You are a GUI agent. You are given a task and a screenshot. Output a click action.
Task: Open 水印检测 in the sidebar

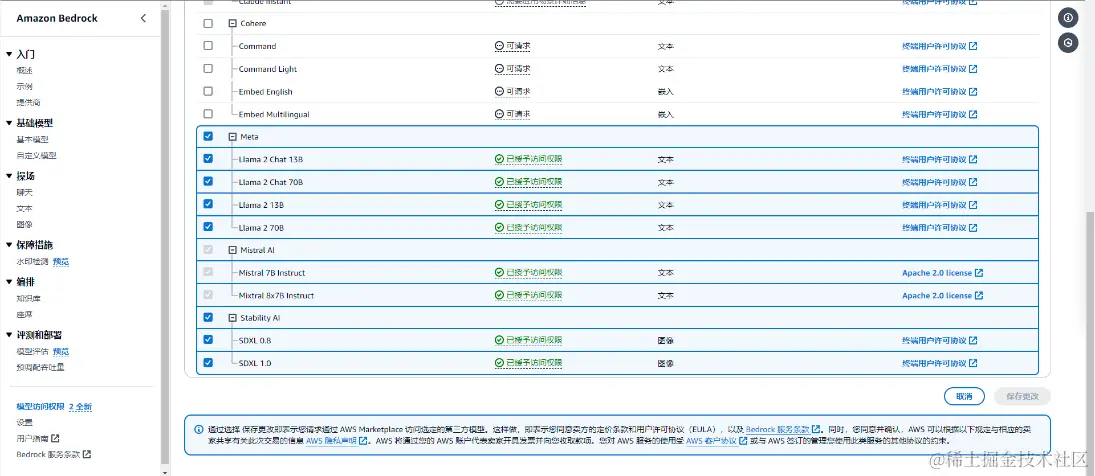pos(32,262)
